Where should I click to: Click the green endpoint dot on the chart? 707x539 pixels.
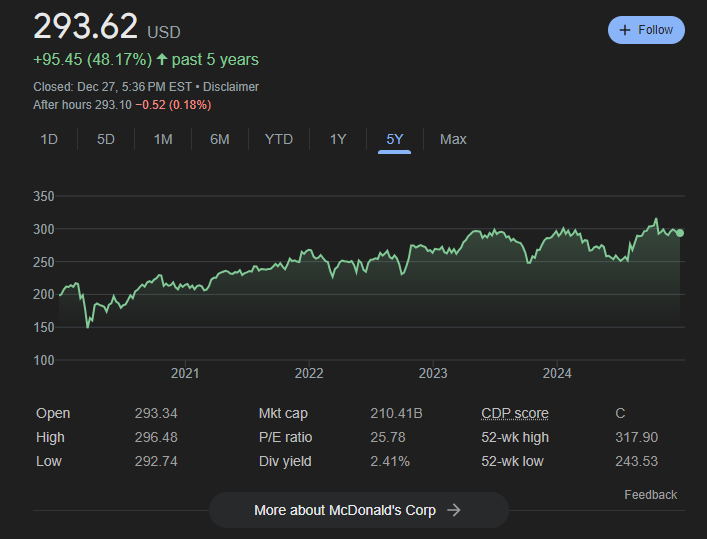pyautogui.click(x=680, y=233)
